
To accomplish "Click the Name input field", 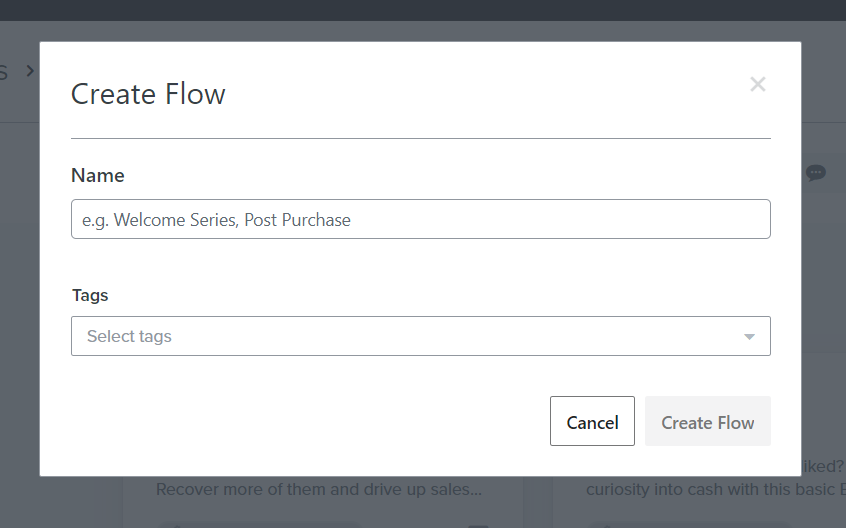I will (x=420, y=219).
